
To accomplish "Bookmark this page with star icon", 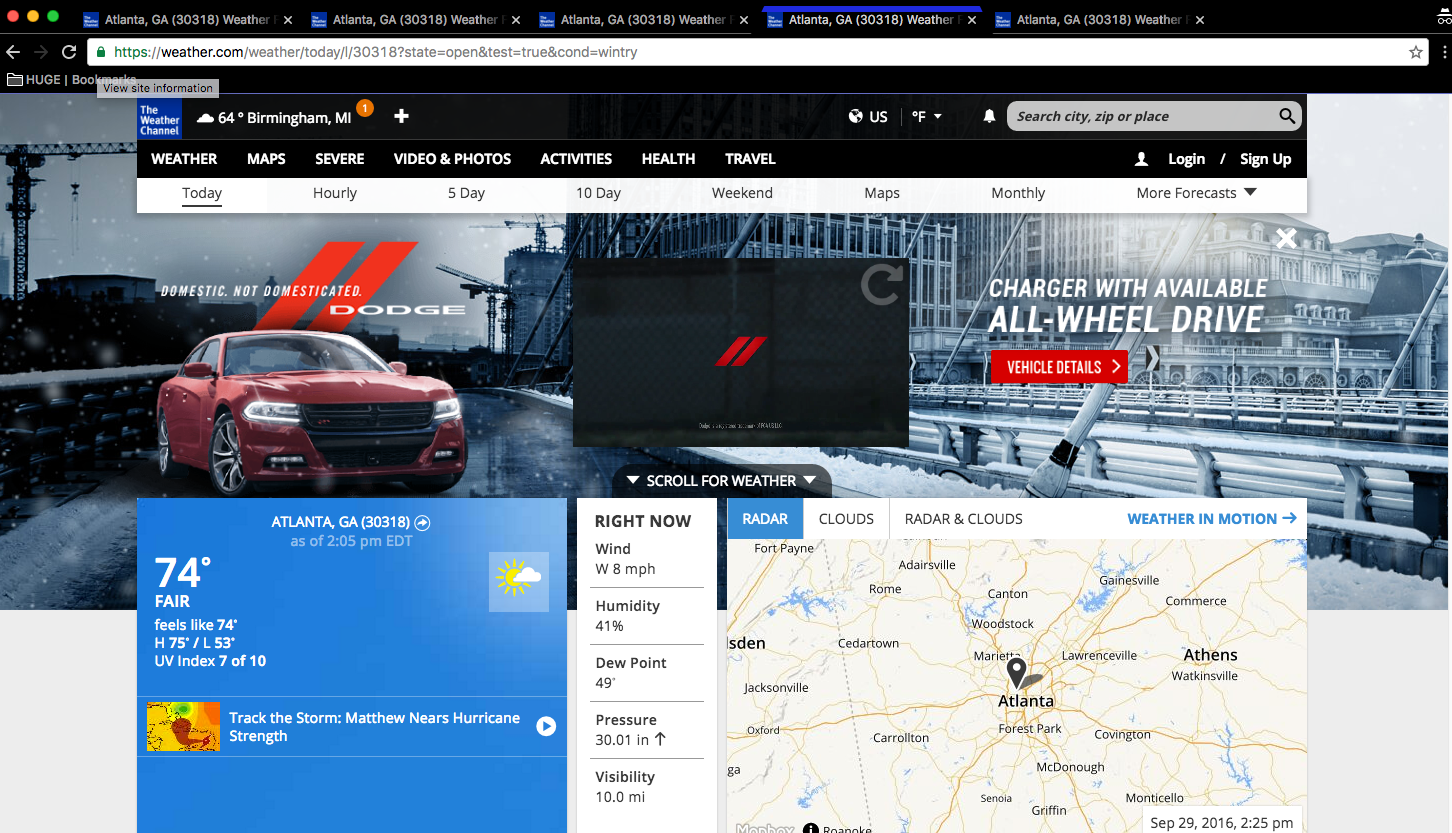I will coord(1416,52).
